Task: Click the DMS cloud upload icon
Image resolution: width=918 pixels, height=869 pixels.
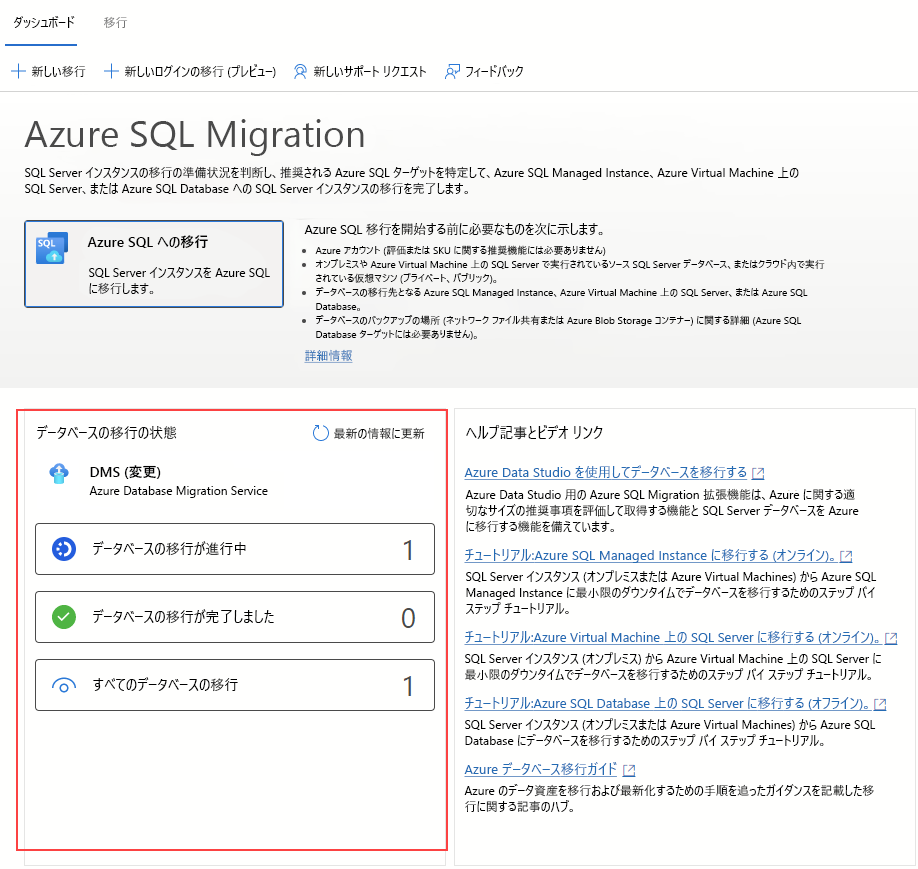Action: click(x=59, y=473)
